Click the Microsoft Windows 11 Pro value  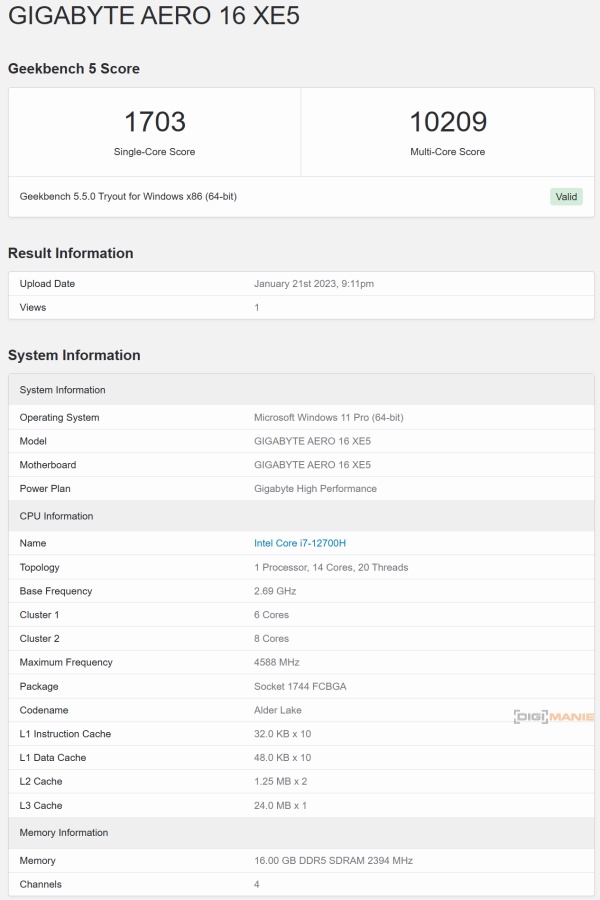click(x=328, y=417)
